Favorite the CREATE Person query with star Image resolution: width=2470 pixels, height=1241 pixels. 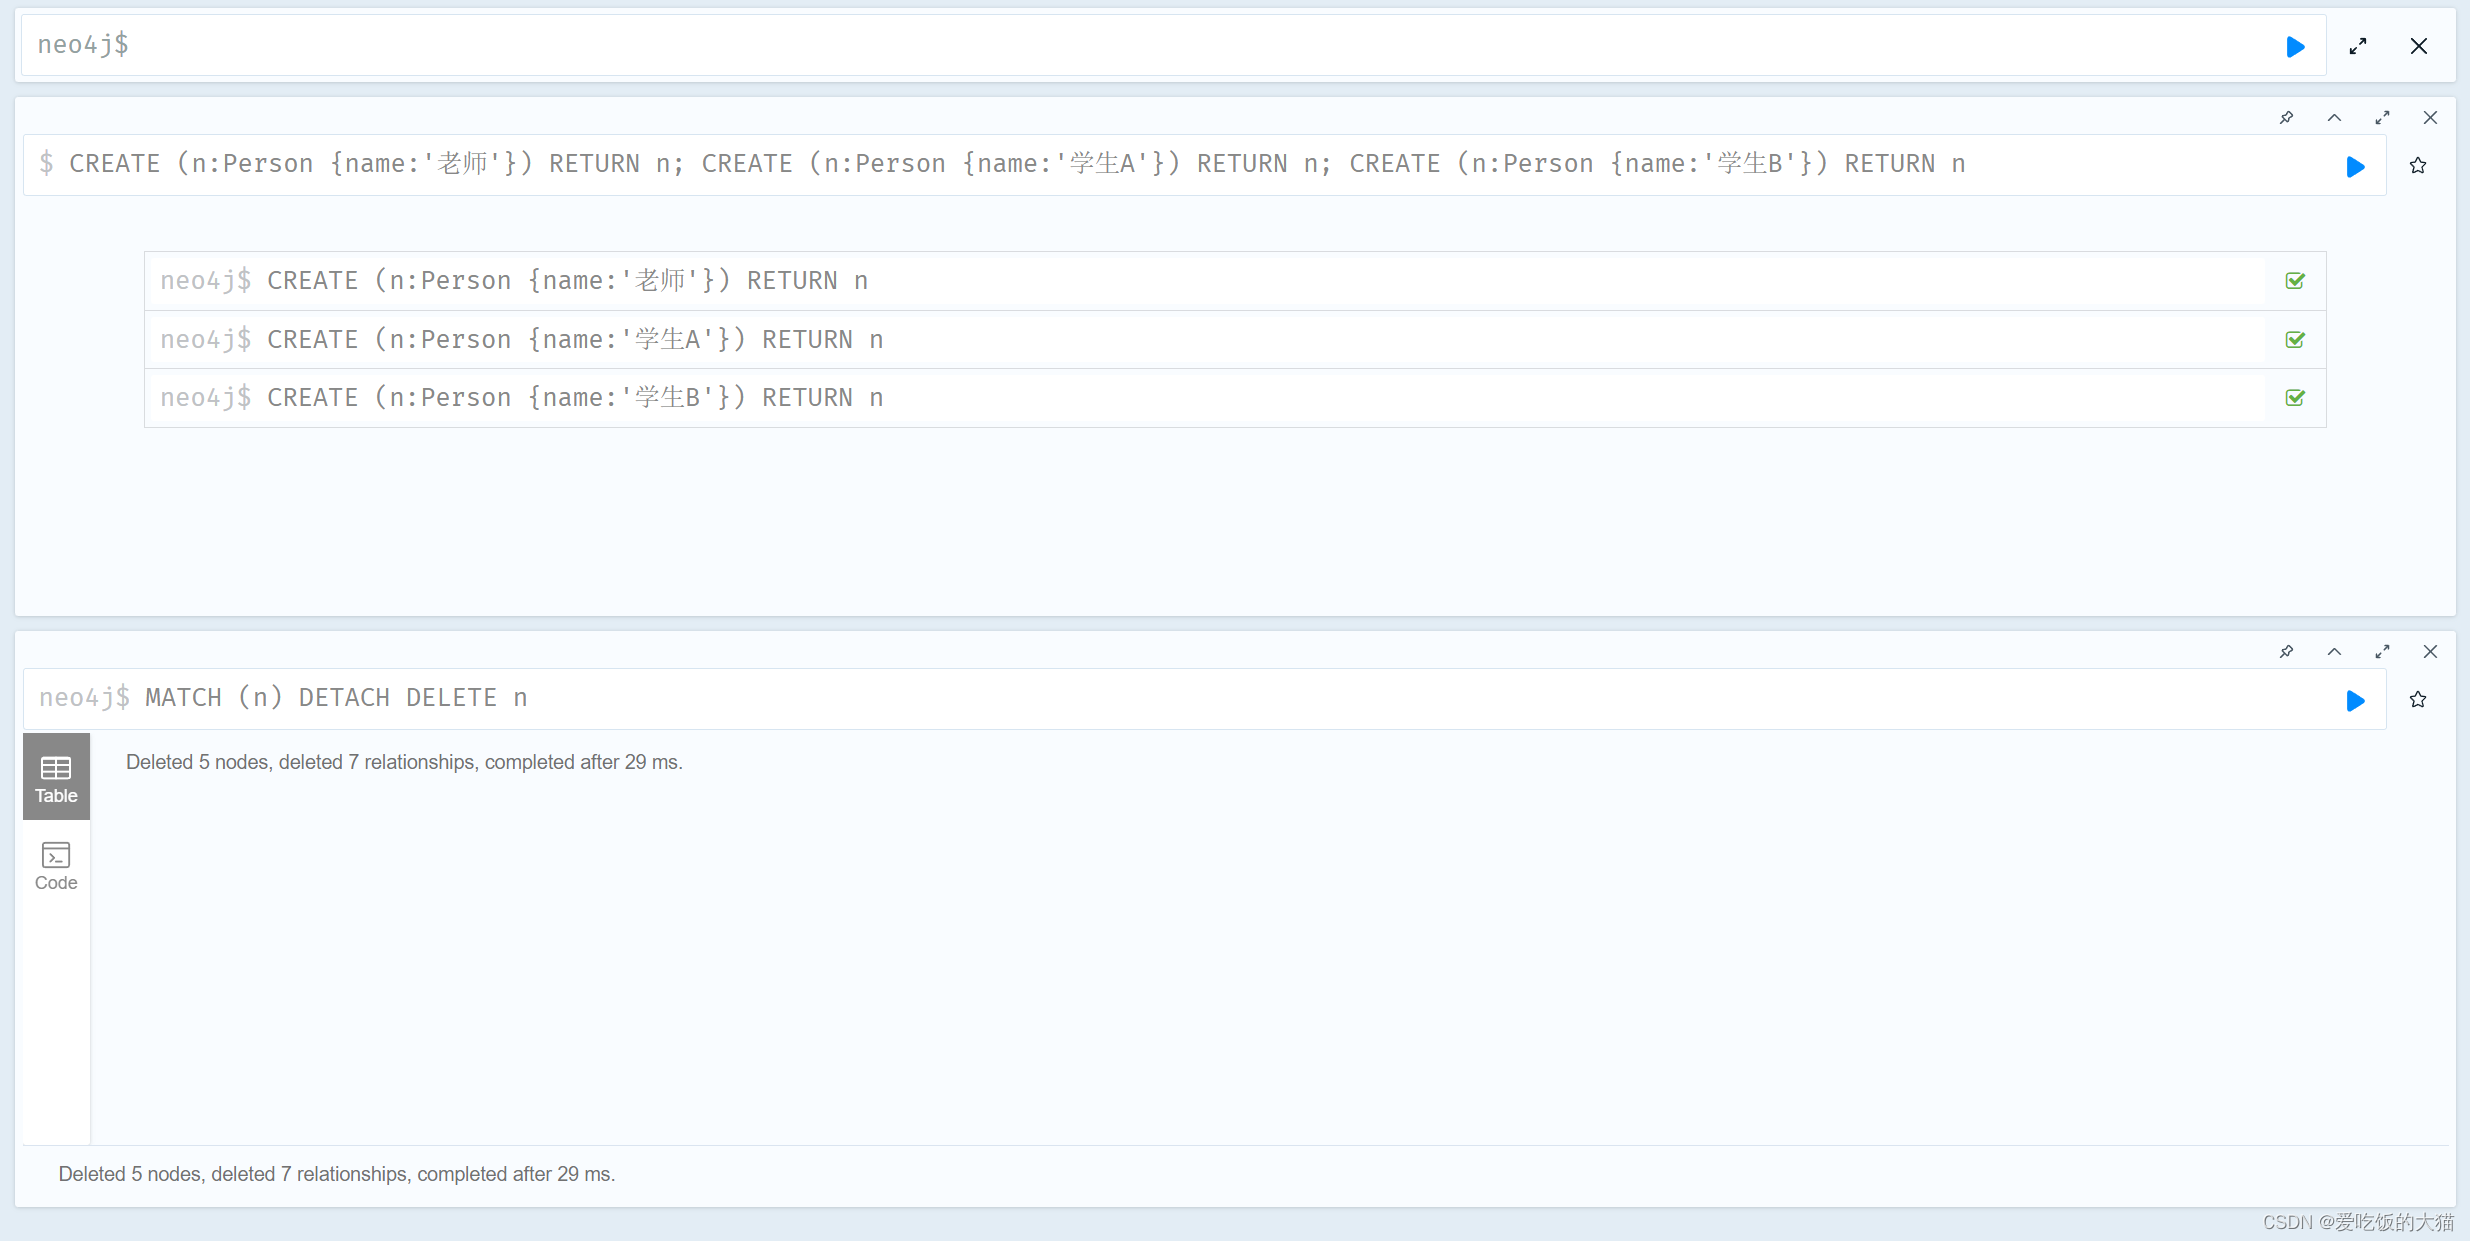click(2418, 166)
